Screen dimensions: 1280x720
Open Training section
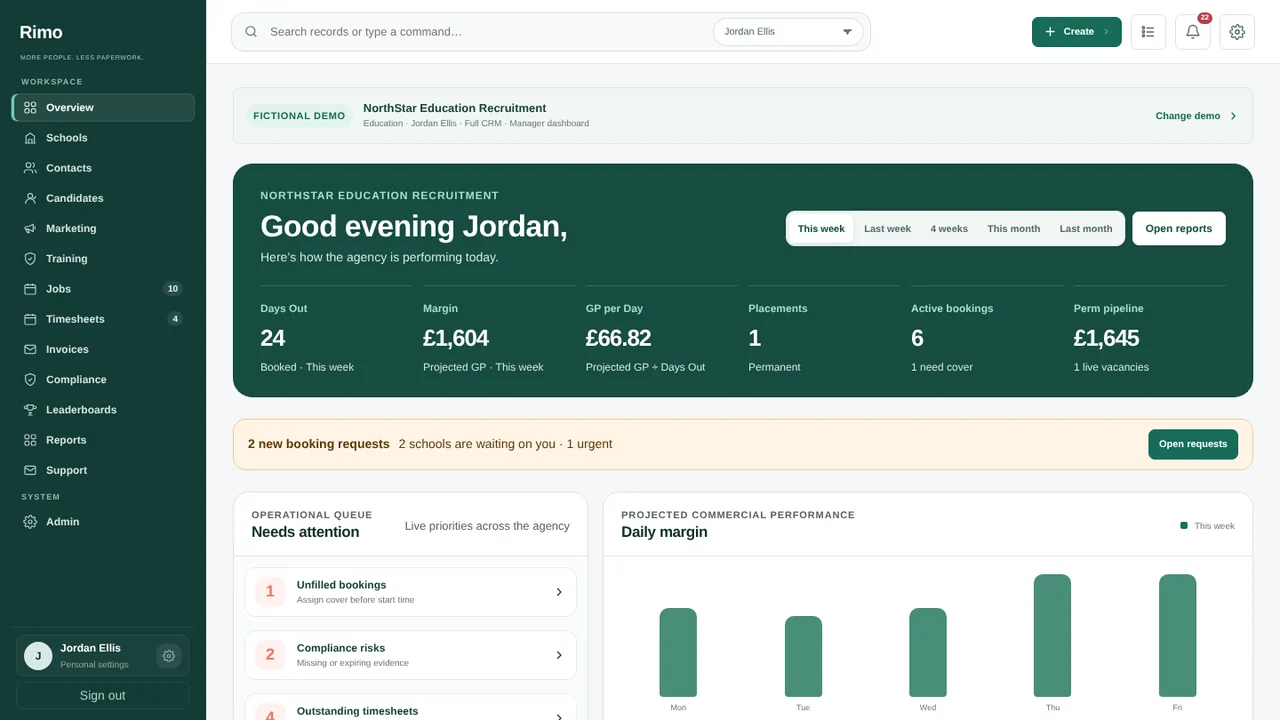coord(103,258)
